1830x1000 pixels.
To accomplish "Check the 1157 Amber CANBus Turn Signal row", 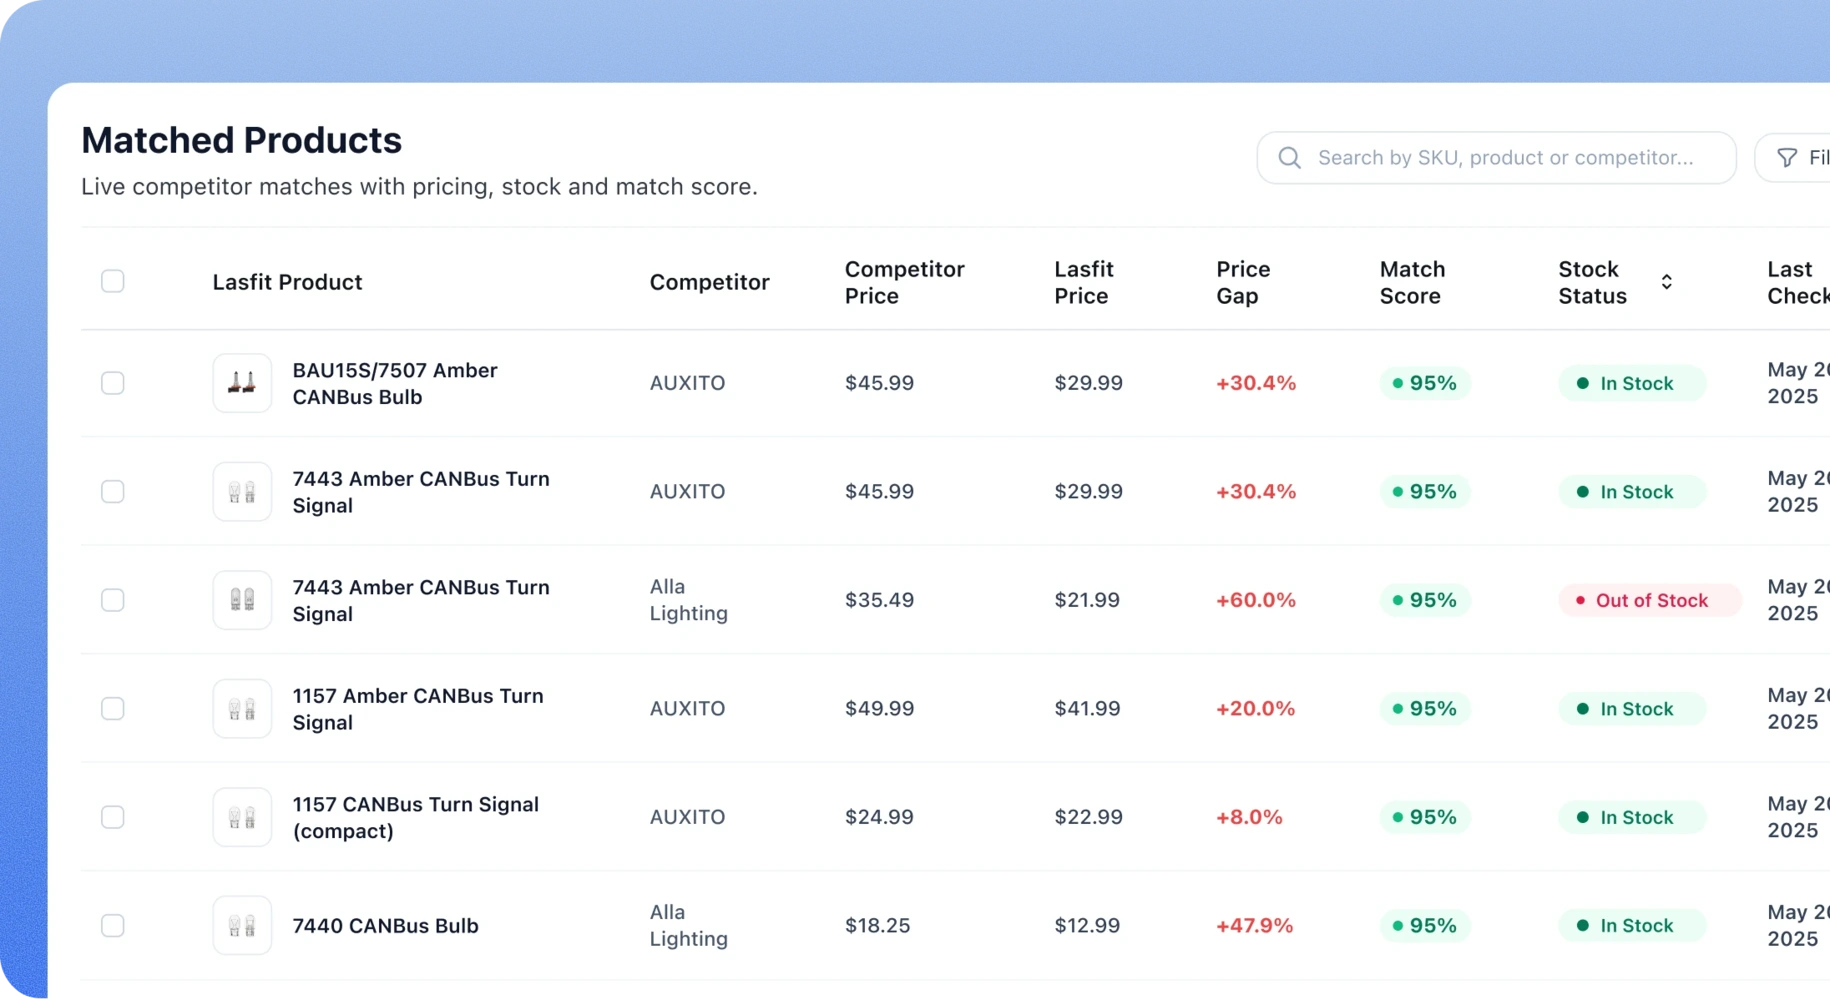I will pyautogui.click(x=113, y=709).
